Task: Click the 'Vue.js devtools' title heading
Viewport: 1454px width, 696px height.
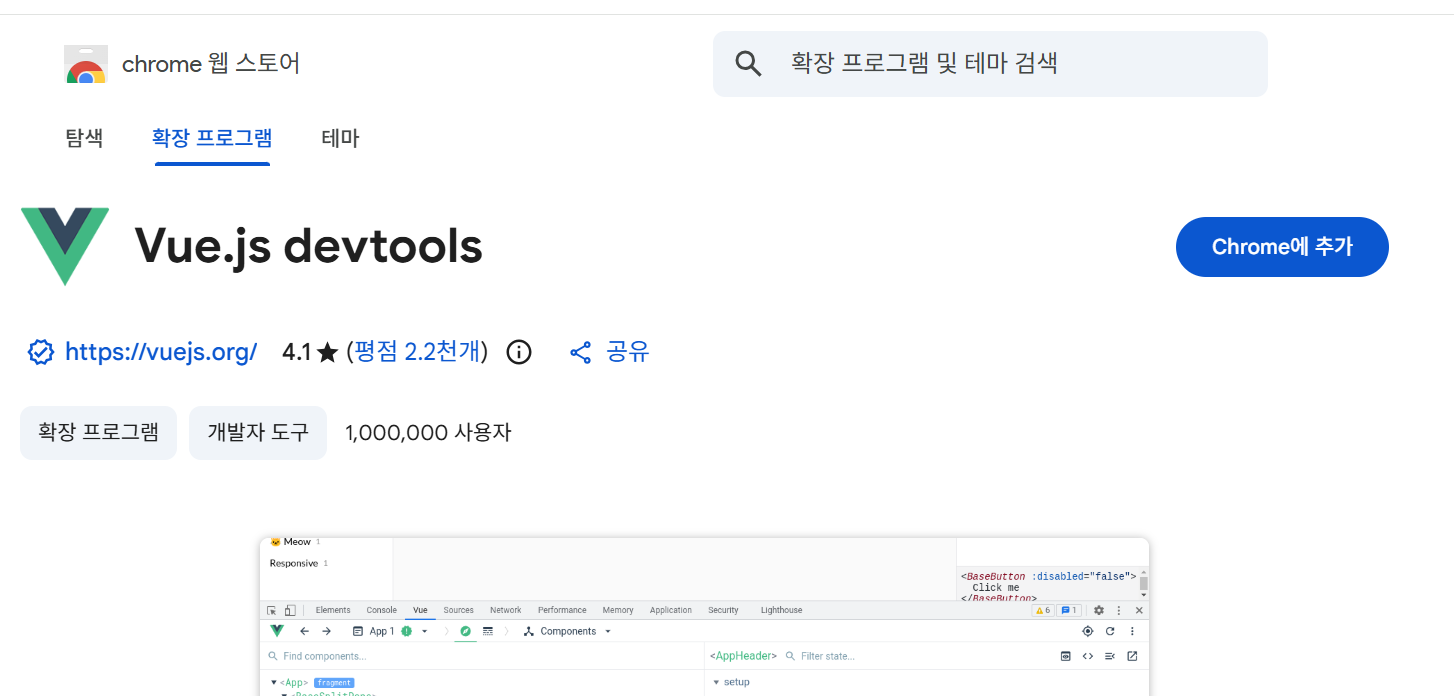Action: [308, 246]
